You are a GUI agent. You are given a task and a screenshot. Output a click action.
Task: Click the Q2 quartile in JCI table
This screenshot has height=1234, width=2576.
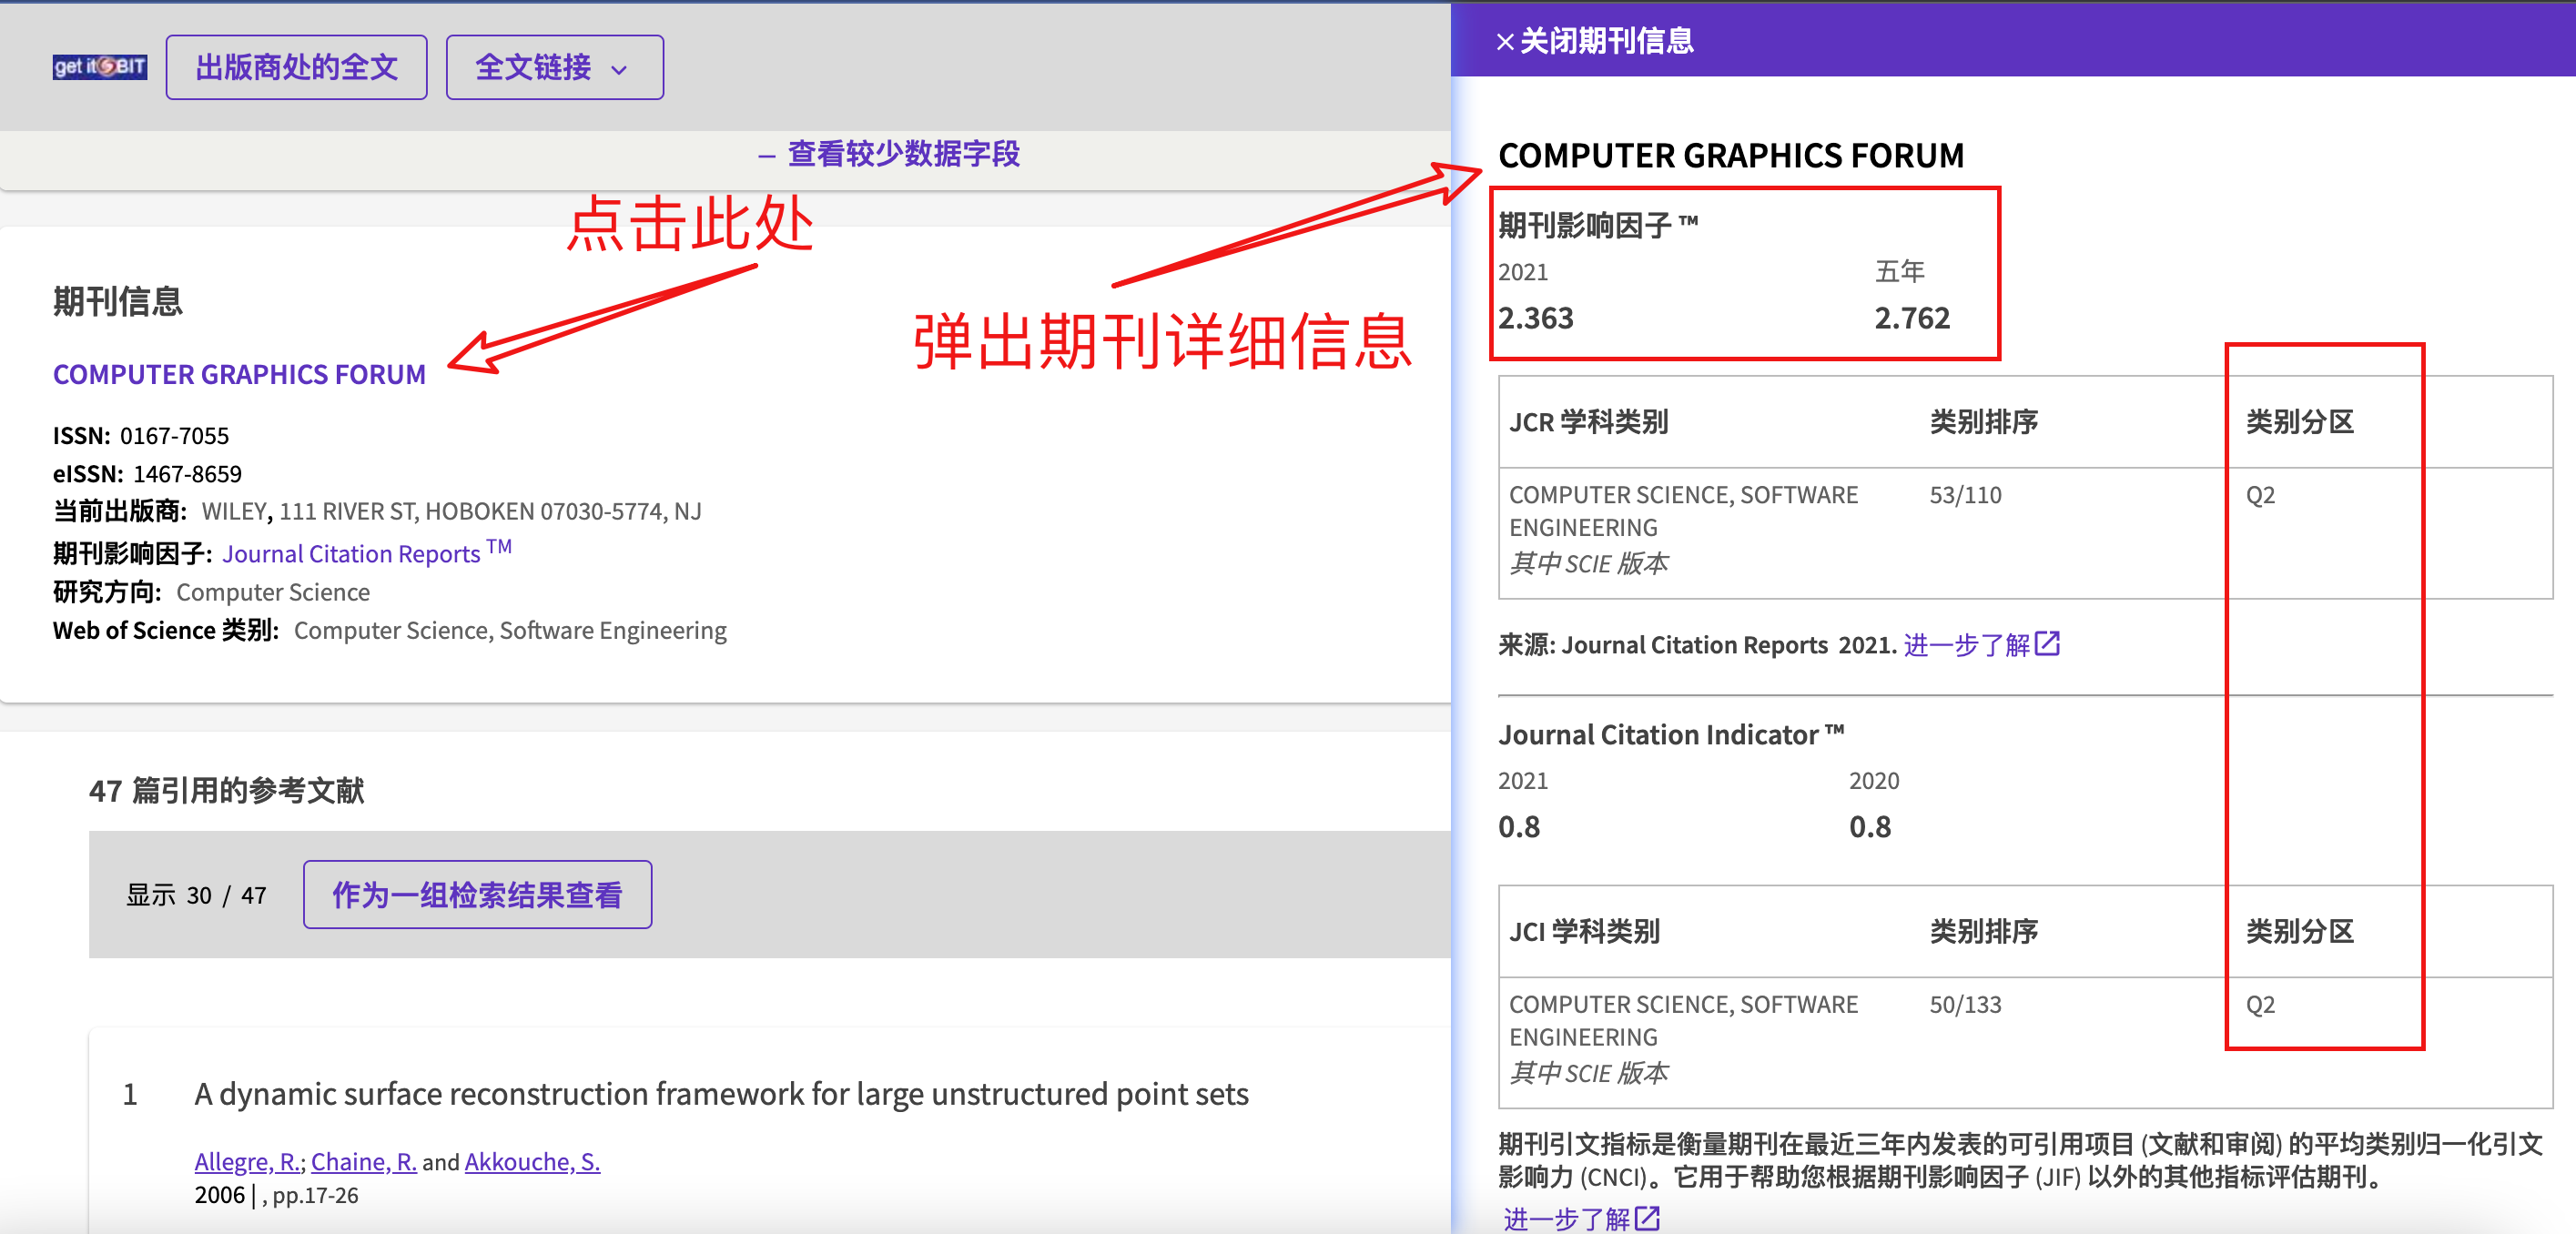click(x=2260, y=1004)
